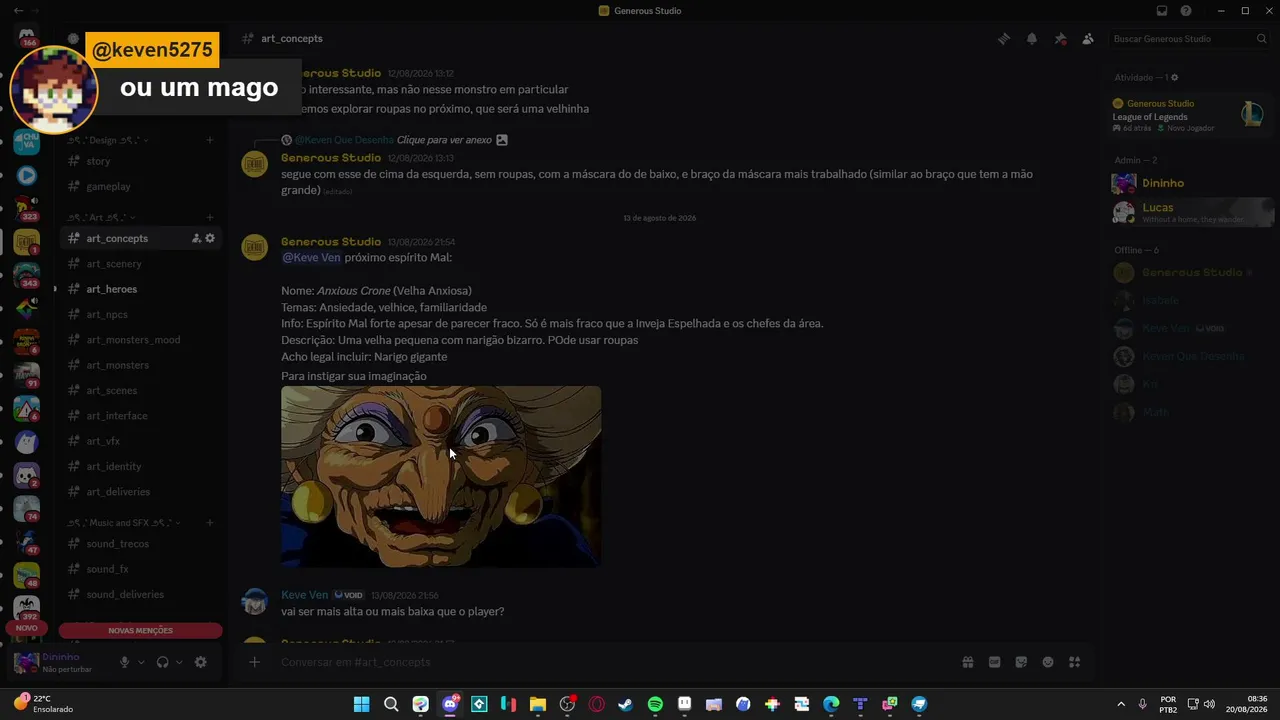This screenshot has height=720, width=1280.
Task: Open the taskbar weather widget 22°C
Action: click(x=44, y=704)
